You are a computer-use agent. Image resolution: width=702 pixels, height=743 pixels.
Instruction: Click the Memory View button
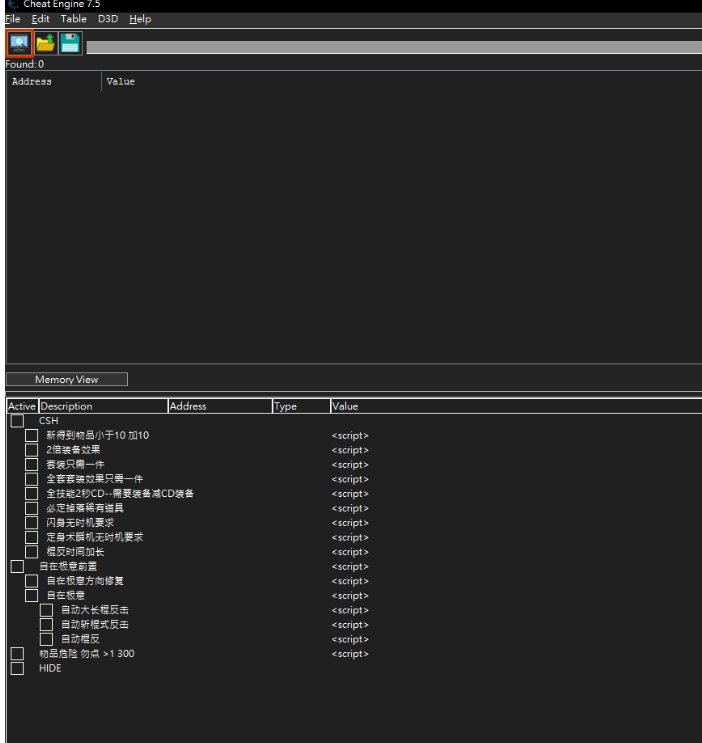pos(67,379)
